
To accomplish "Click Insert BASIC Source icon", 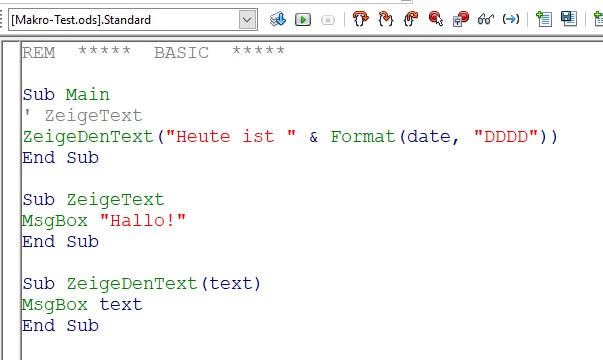I will tap(544, 19).
